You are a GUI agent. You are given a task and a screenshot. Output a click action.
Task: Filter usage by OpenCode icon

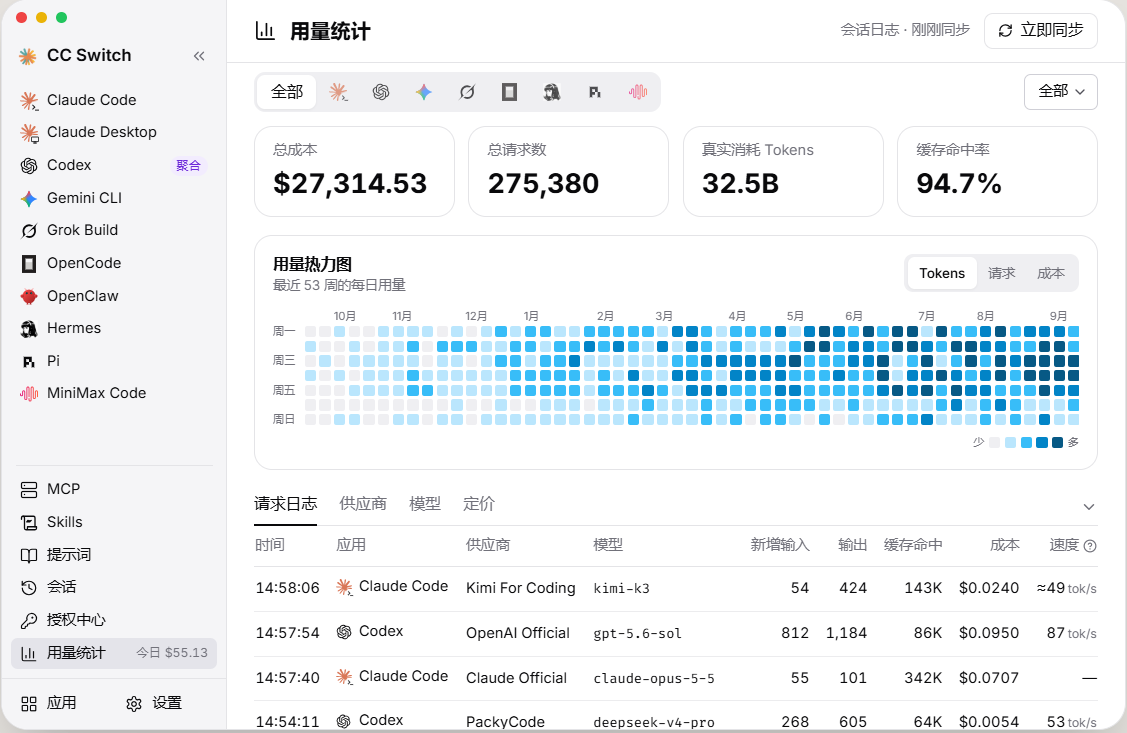point(510,92)
